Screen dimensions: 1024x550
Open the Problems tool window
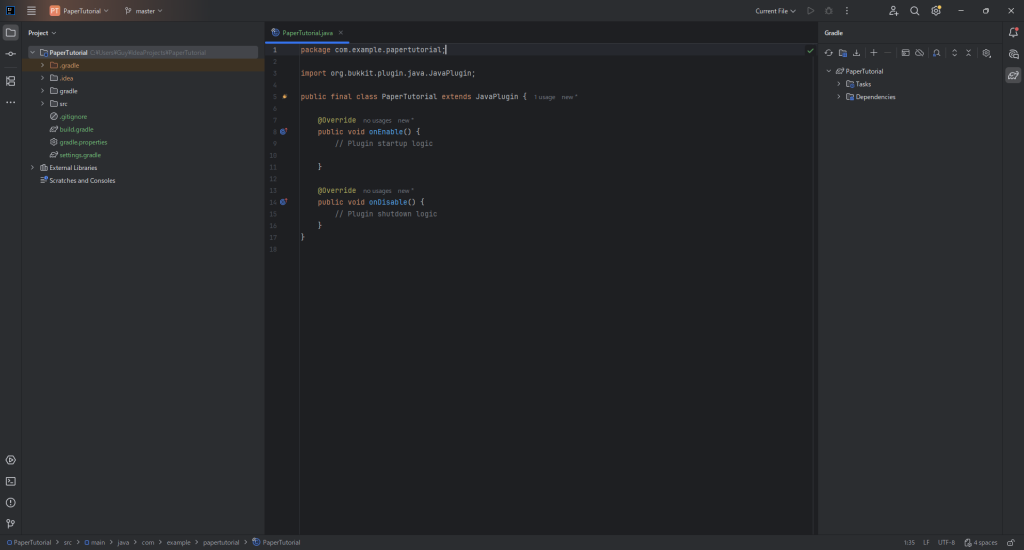10,502
